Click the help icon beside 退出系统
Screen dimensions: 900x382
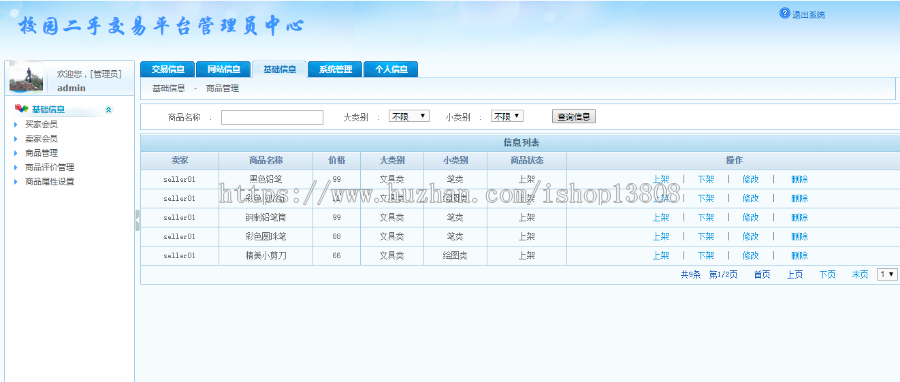coord(785,13)
